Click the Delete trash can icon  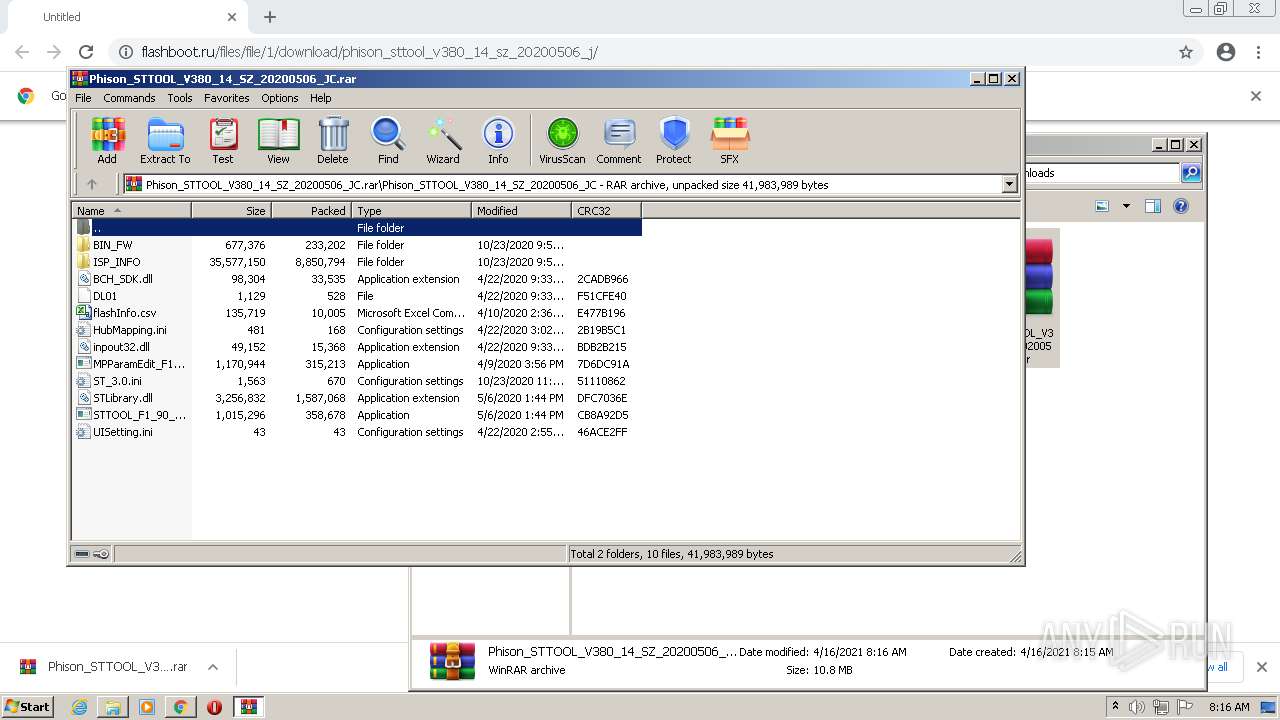pyautogui.click(x=333, y=140)
